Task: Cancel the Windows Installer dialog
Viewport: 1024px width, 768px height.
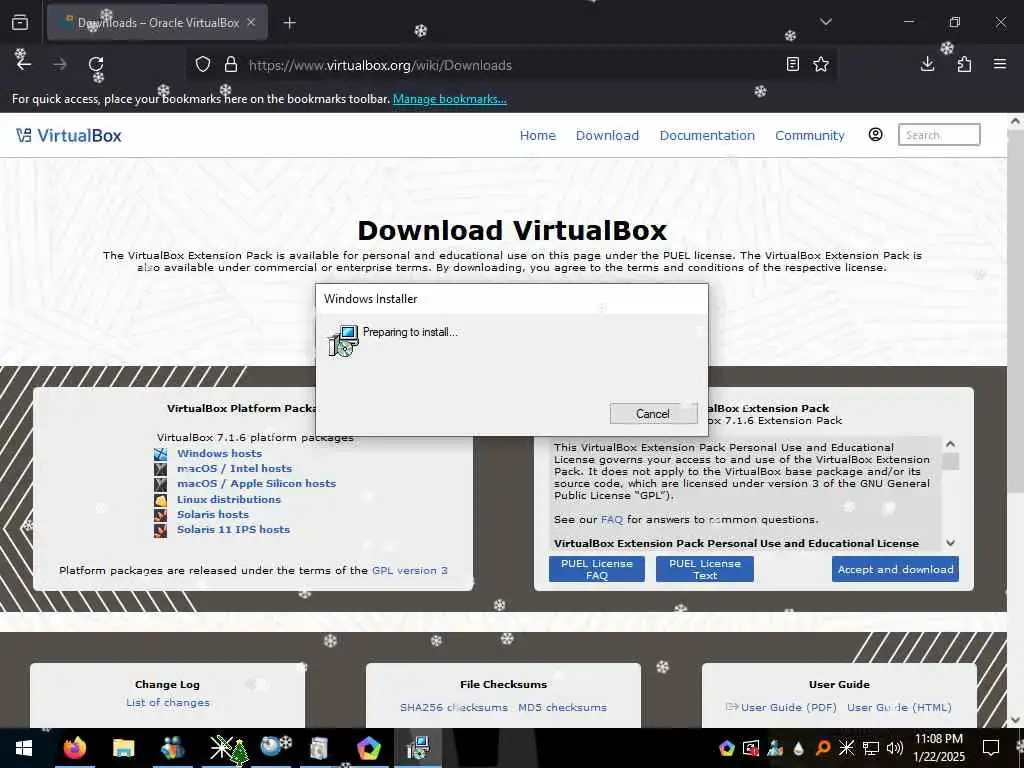Action: (x=653, y=413)
